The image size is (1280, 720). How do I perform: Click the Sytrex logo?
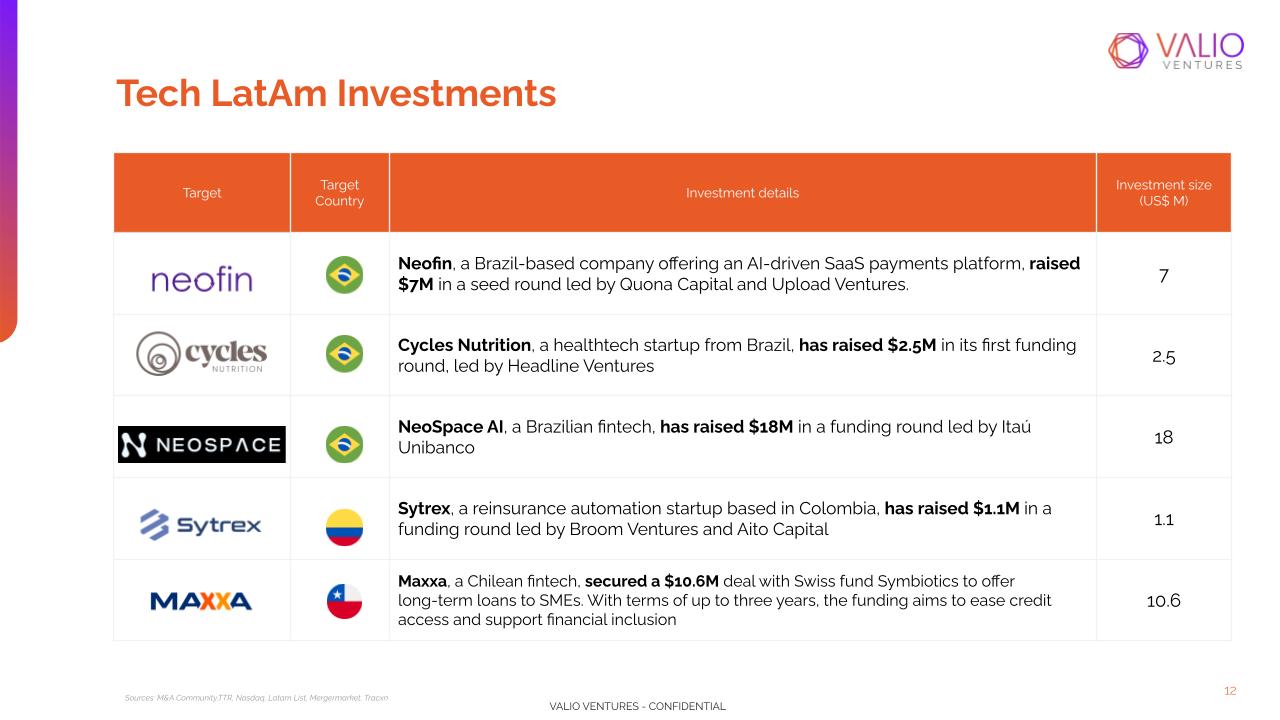(x=201, y=524)
